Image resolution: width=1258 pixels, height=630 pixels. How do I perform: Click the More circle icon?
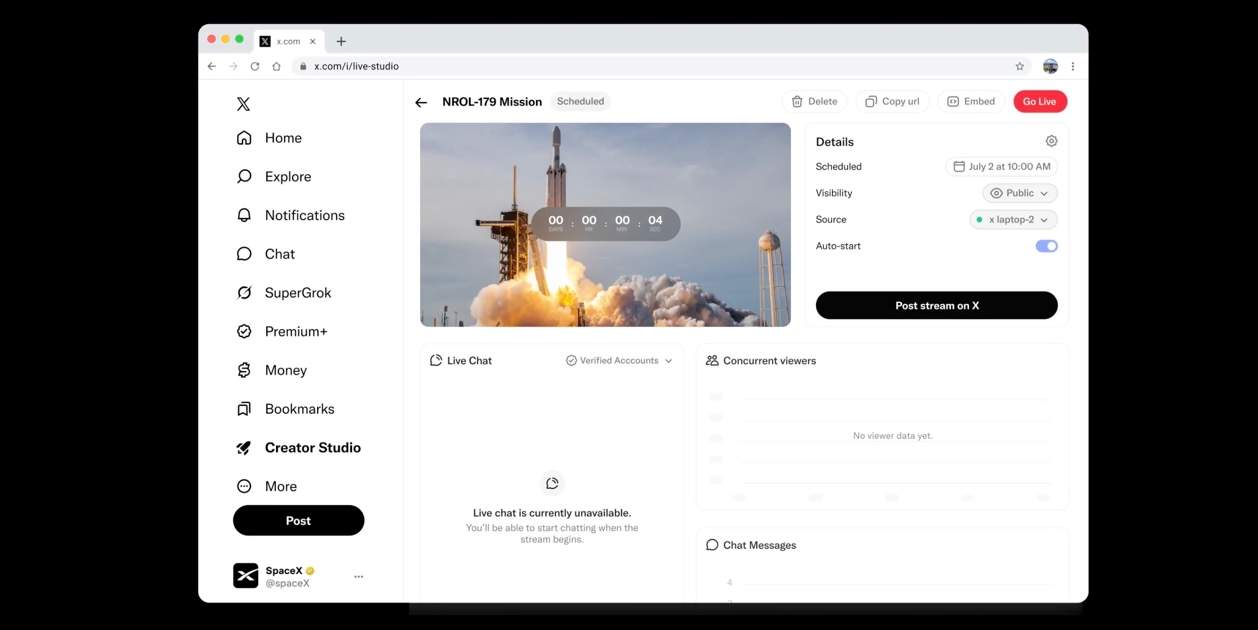click(x=244, y=486)
